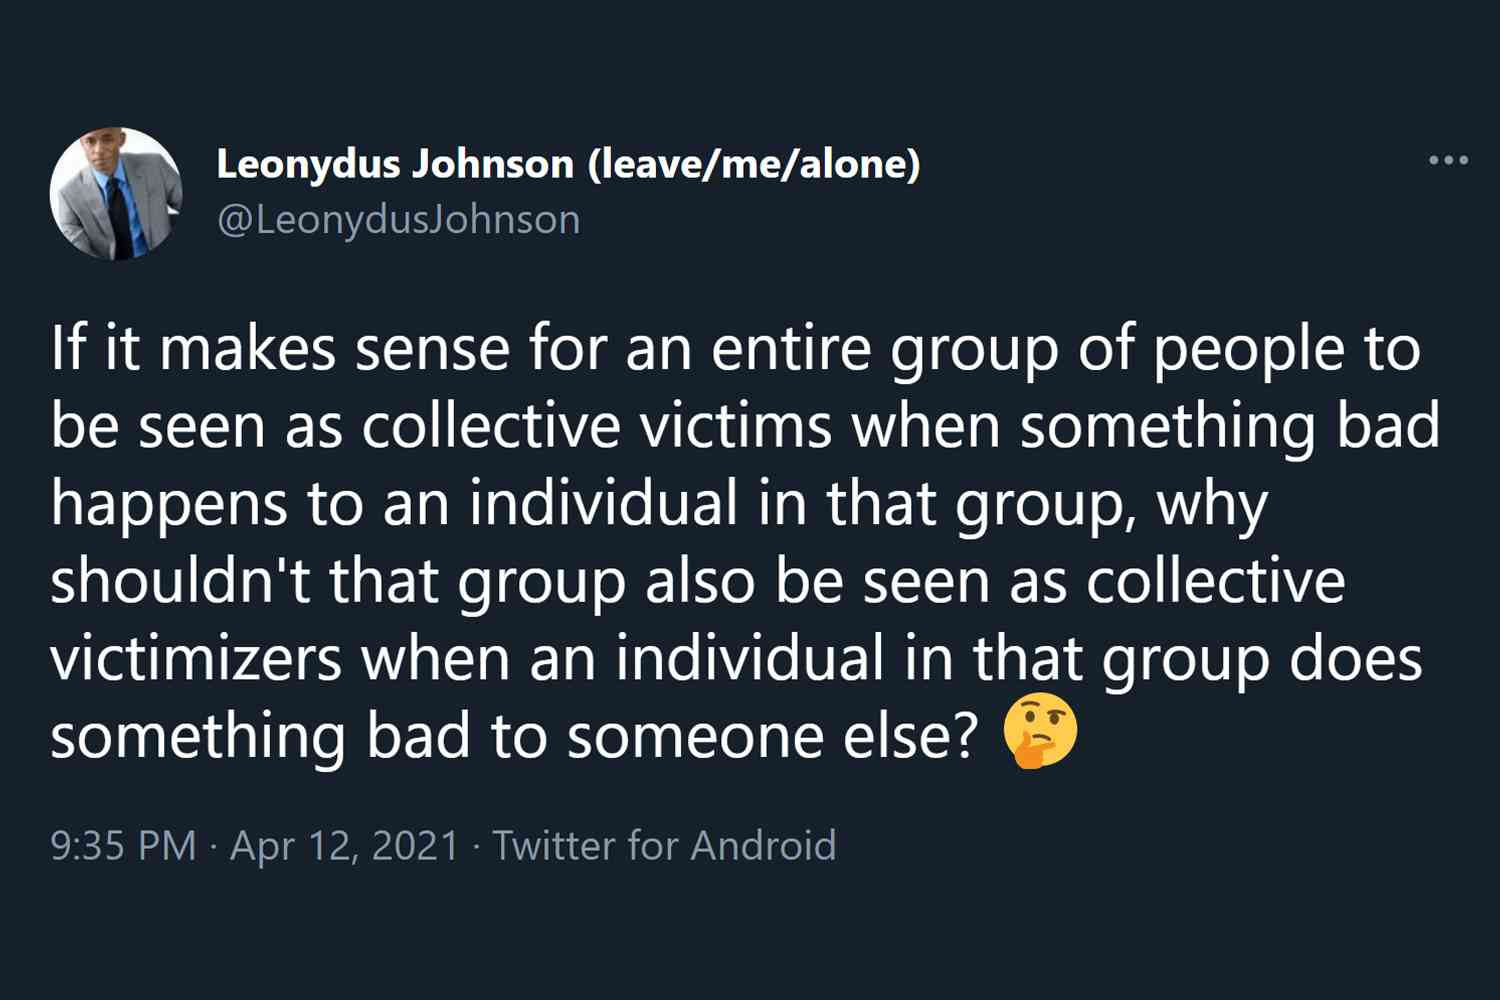Click text "something bad to someone else?"

(514, 737)
